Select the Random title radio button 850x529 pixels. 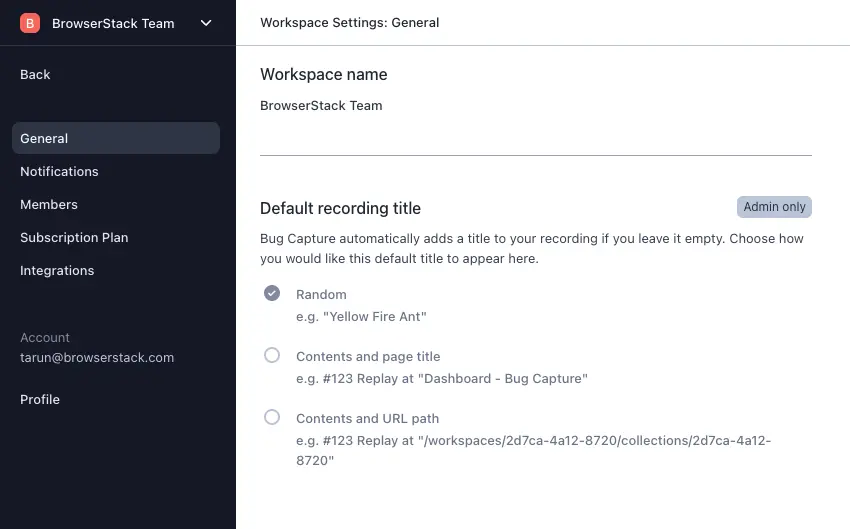click(272, 293)
